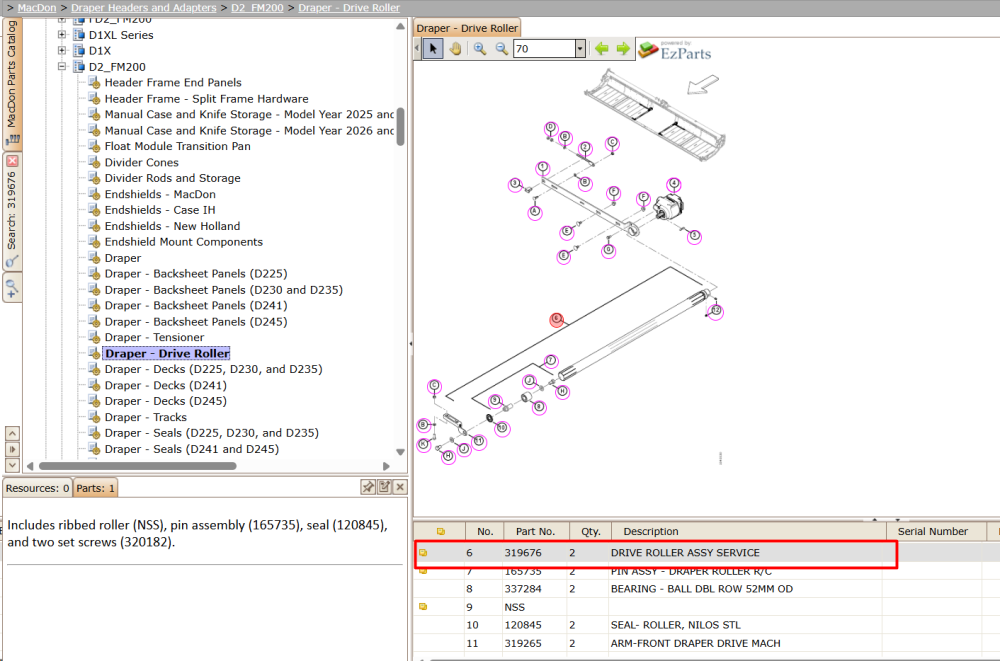Expand the D1XL Series node
The width and height of the screenshot is (1000, 661).
[62, 34]
